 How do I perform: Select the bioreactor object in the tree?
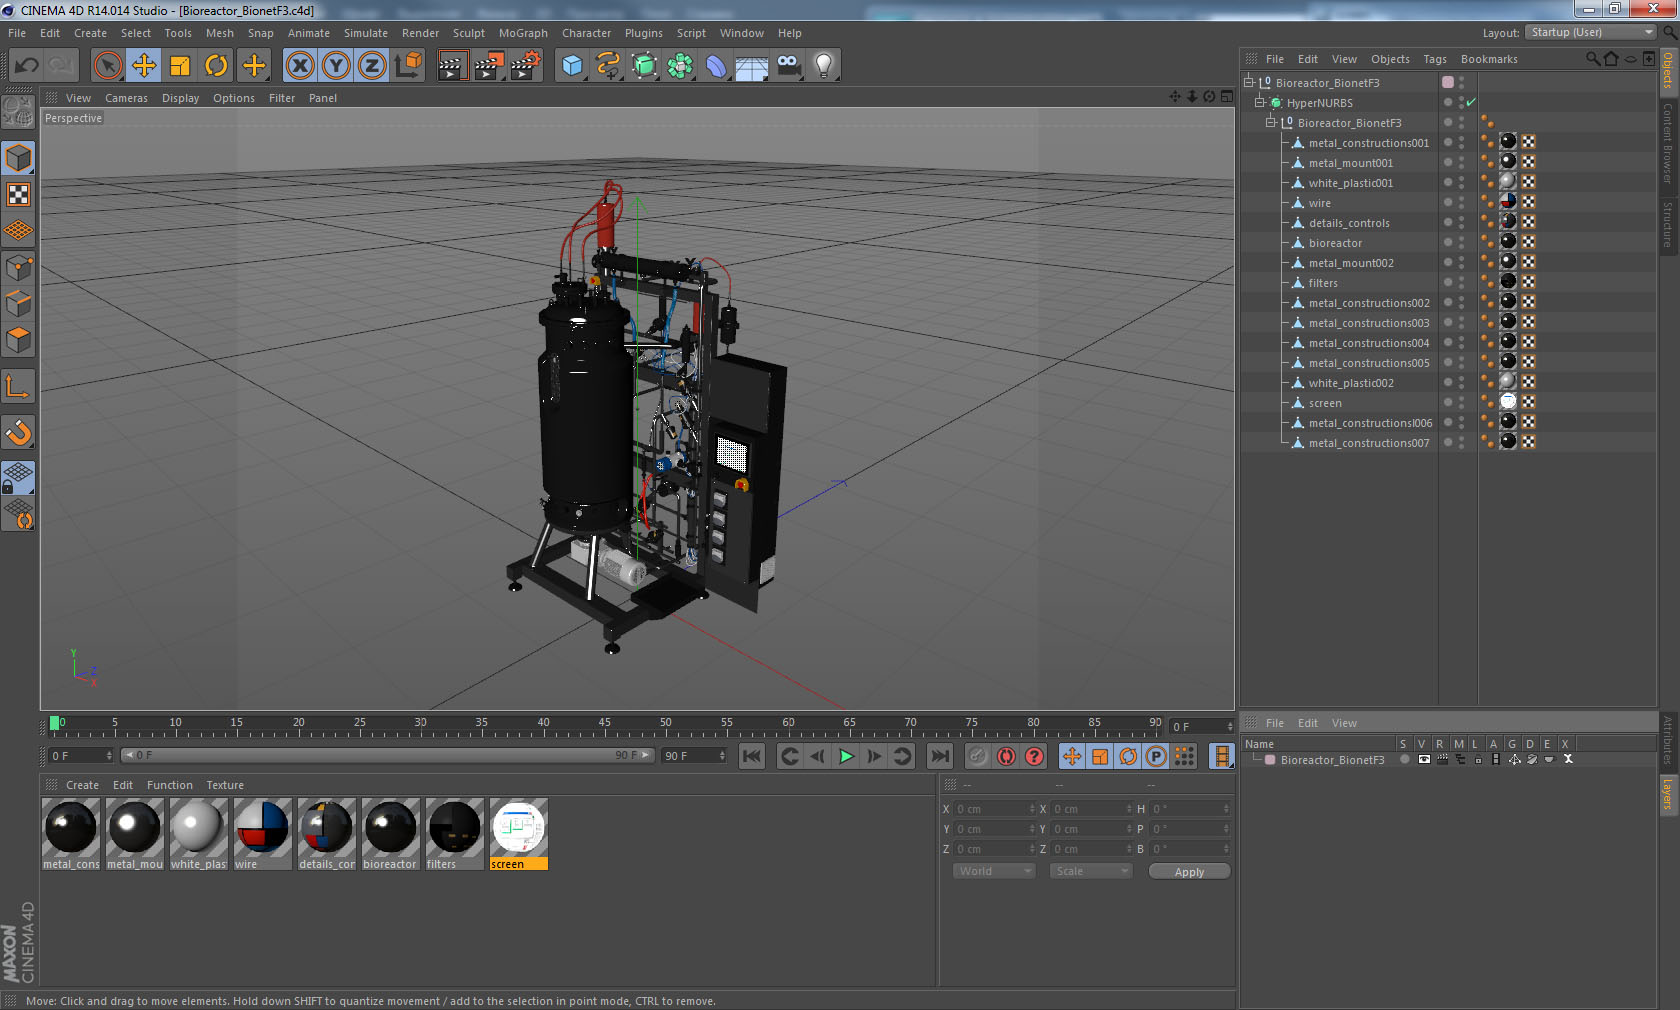click(1335, 243)
